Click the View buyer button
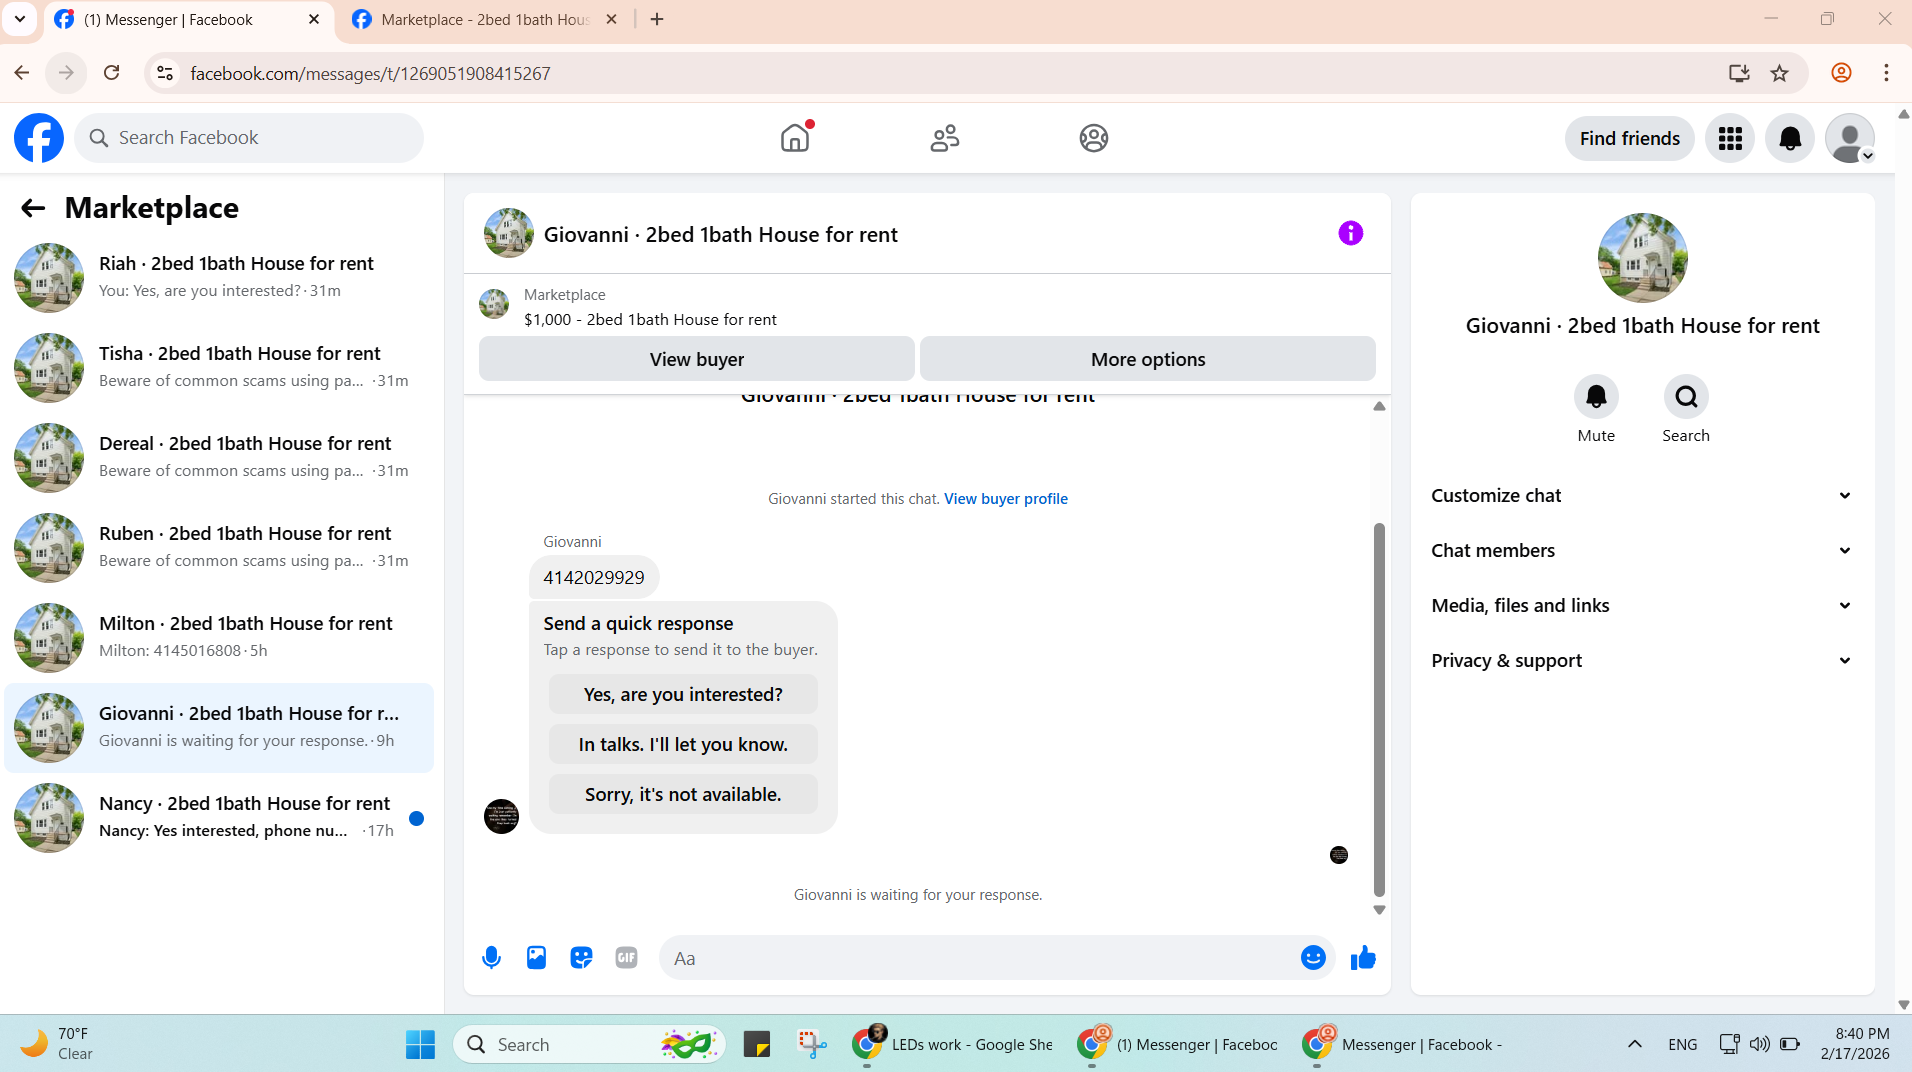The height and width of the screenshot is (1072, 1912). pyautogui.click(x=697, y=359)
